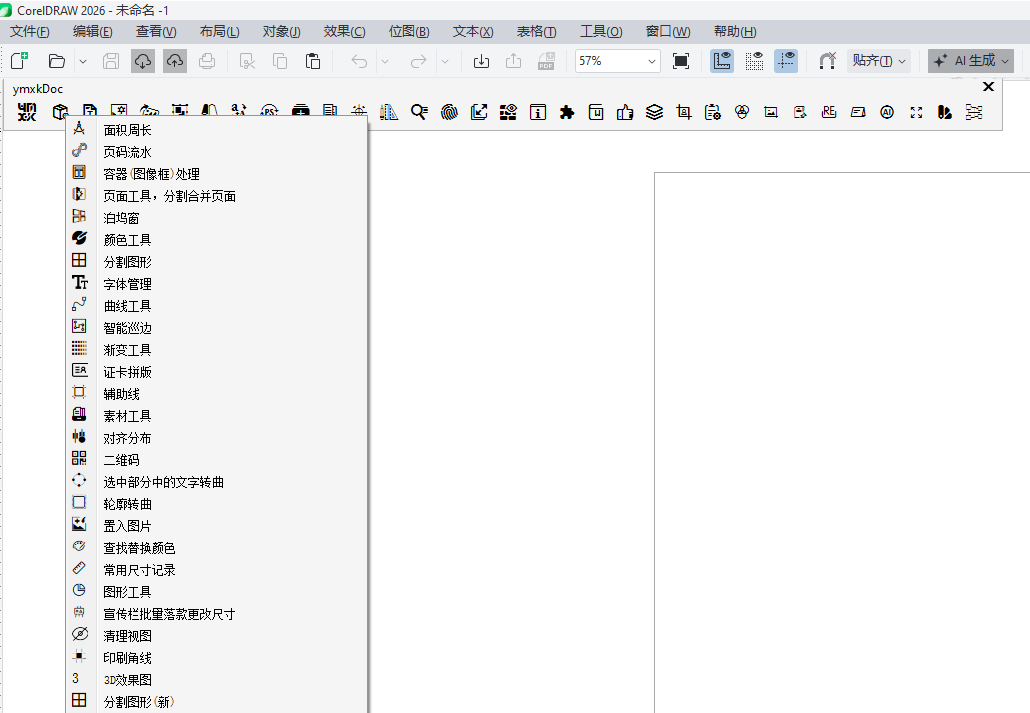Image resolution: width=1030 pixels, height=713 pixels.
Task: Click the boxed info 'i' icon
Action: pos(538,112)
